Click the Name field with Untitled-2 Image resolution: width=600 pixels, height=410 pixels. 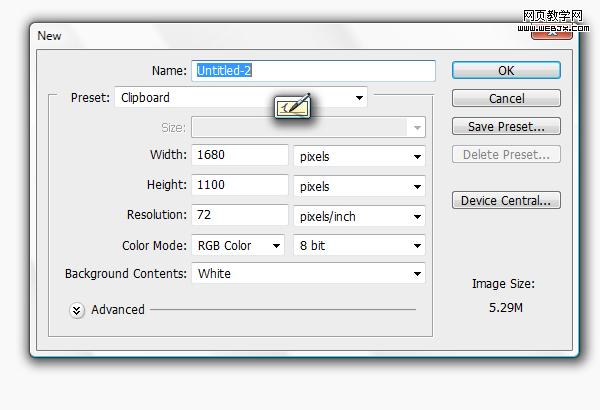tap(313, 71)
